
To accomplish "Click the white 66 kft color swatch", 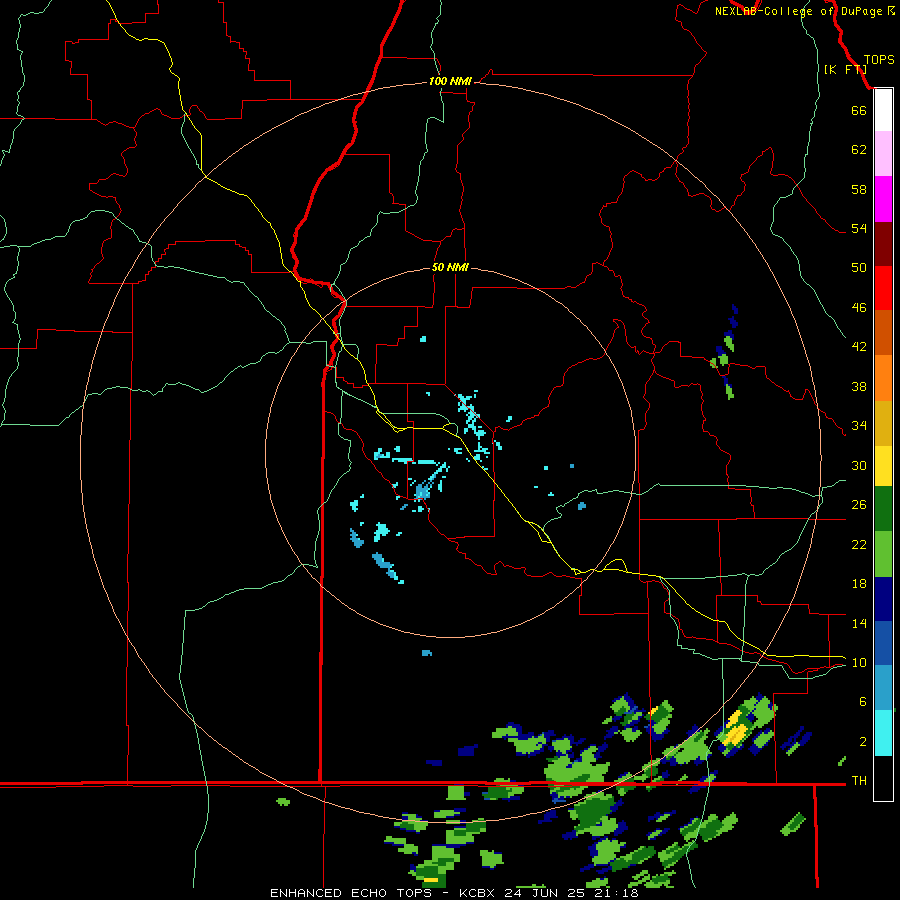I will click(883, 111).
